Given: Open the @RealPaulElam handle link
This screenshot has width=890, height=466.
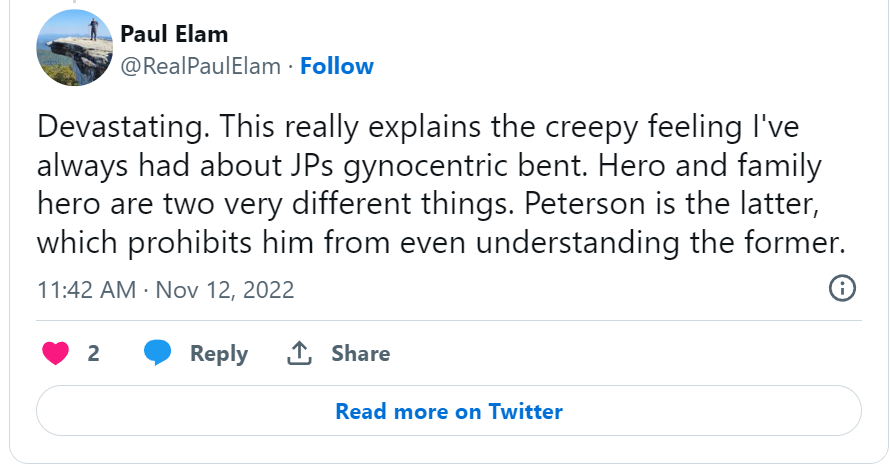Looking at the screenshot, I should pos(200,67).
